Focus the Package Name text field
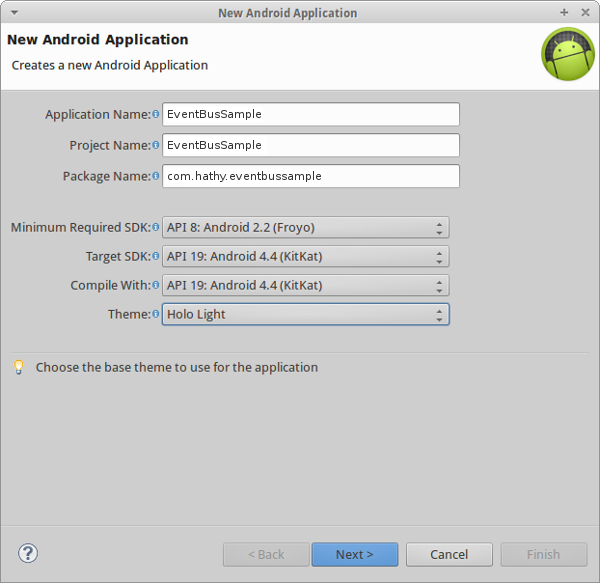The image size is (600, 583). click(x=311, y=176)
